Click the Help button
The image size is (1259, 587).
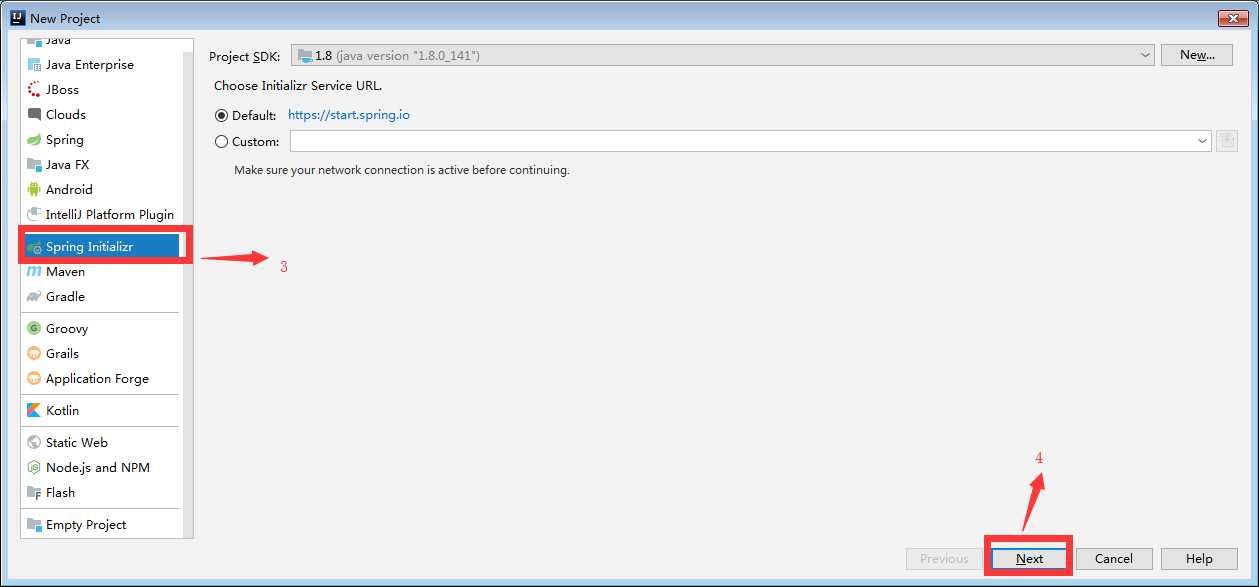[1199, 559]
